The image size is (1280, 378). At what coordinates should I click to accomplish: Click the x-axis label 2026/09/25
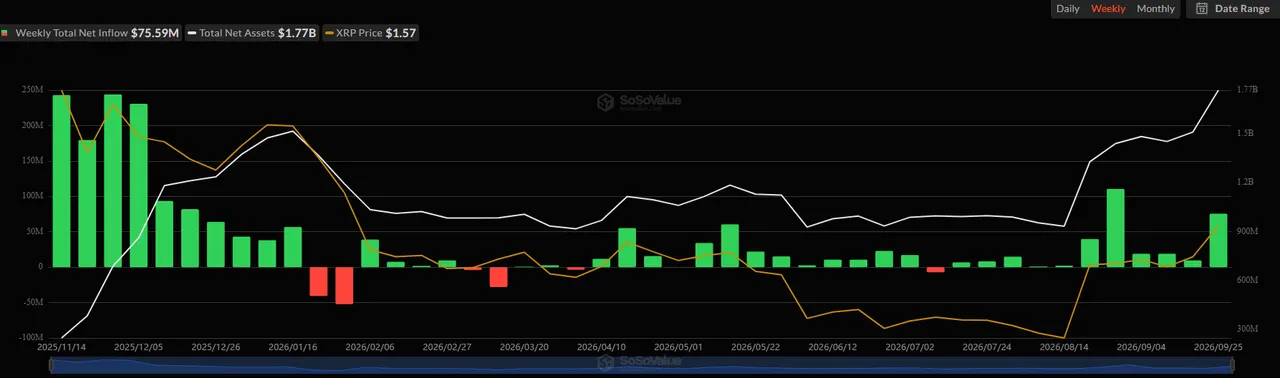1218,347
